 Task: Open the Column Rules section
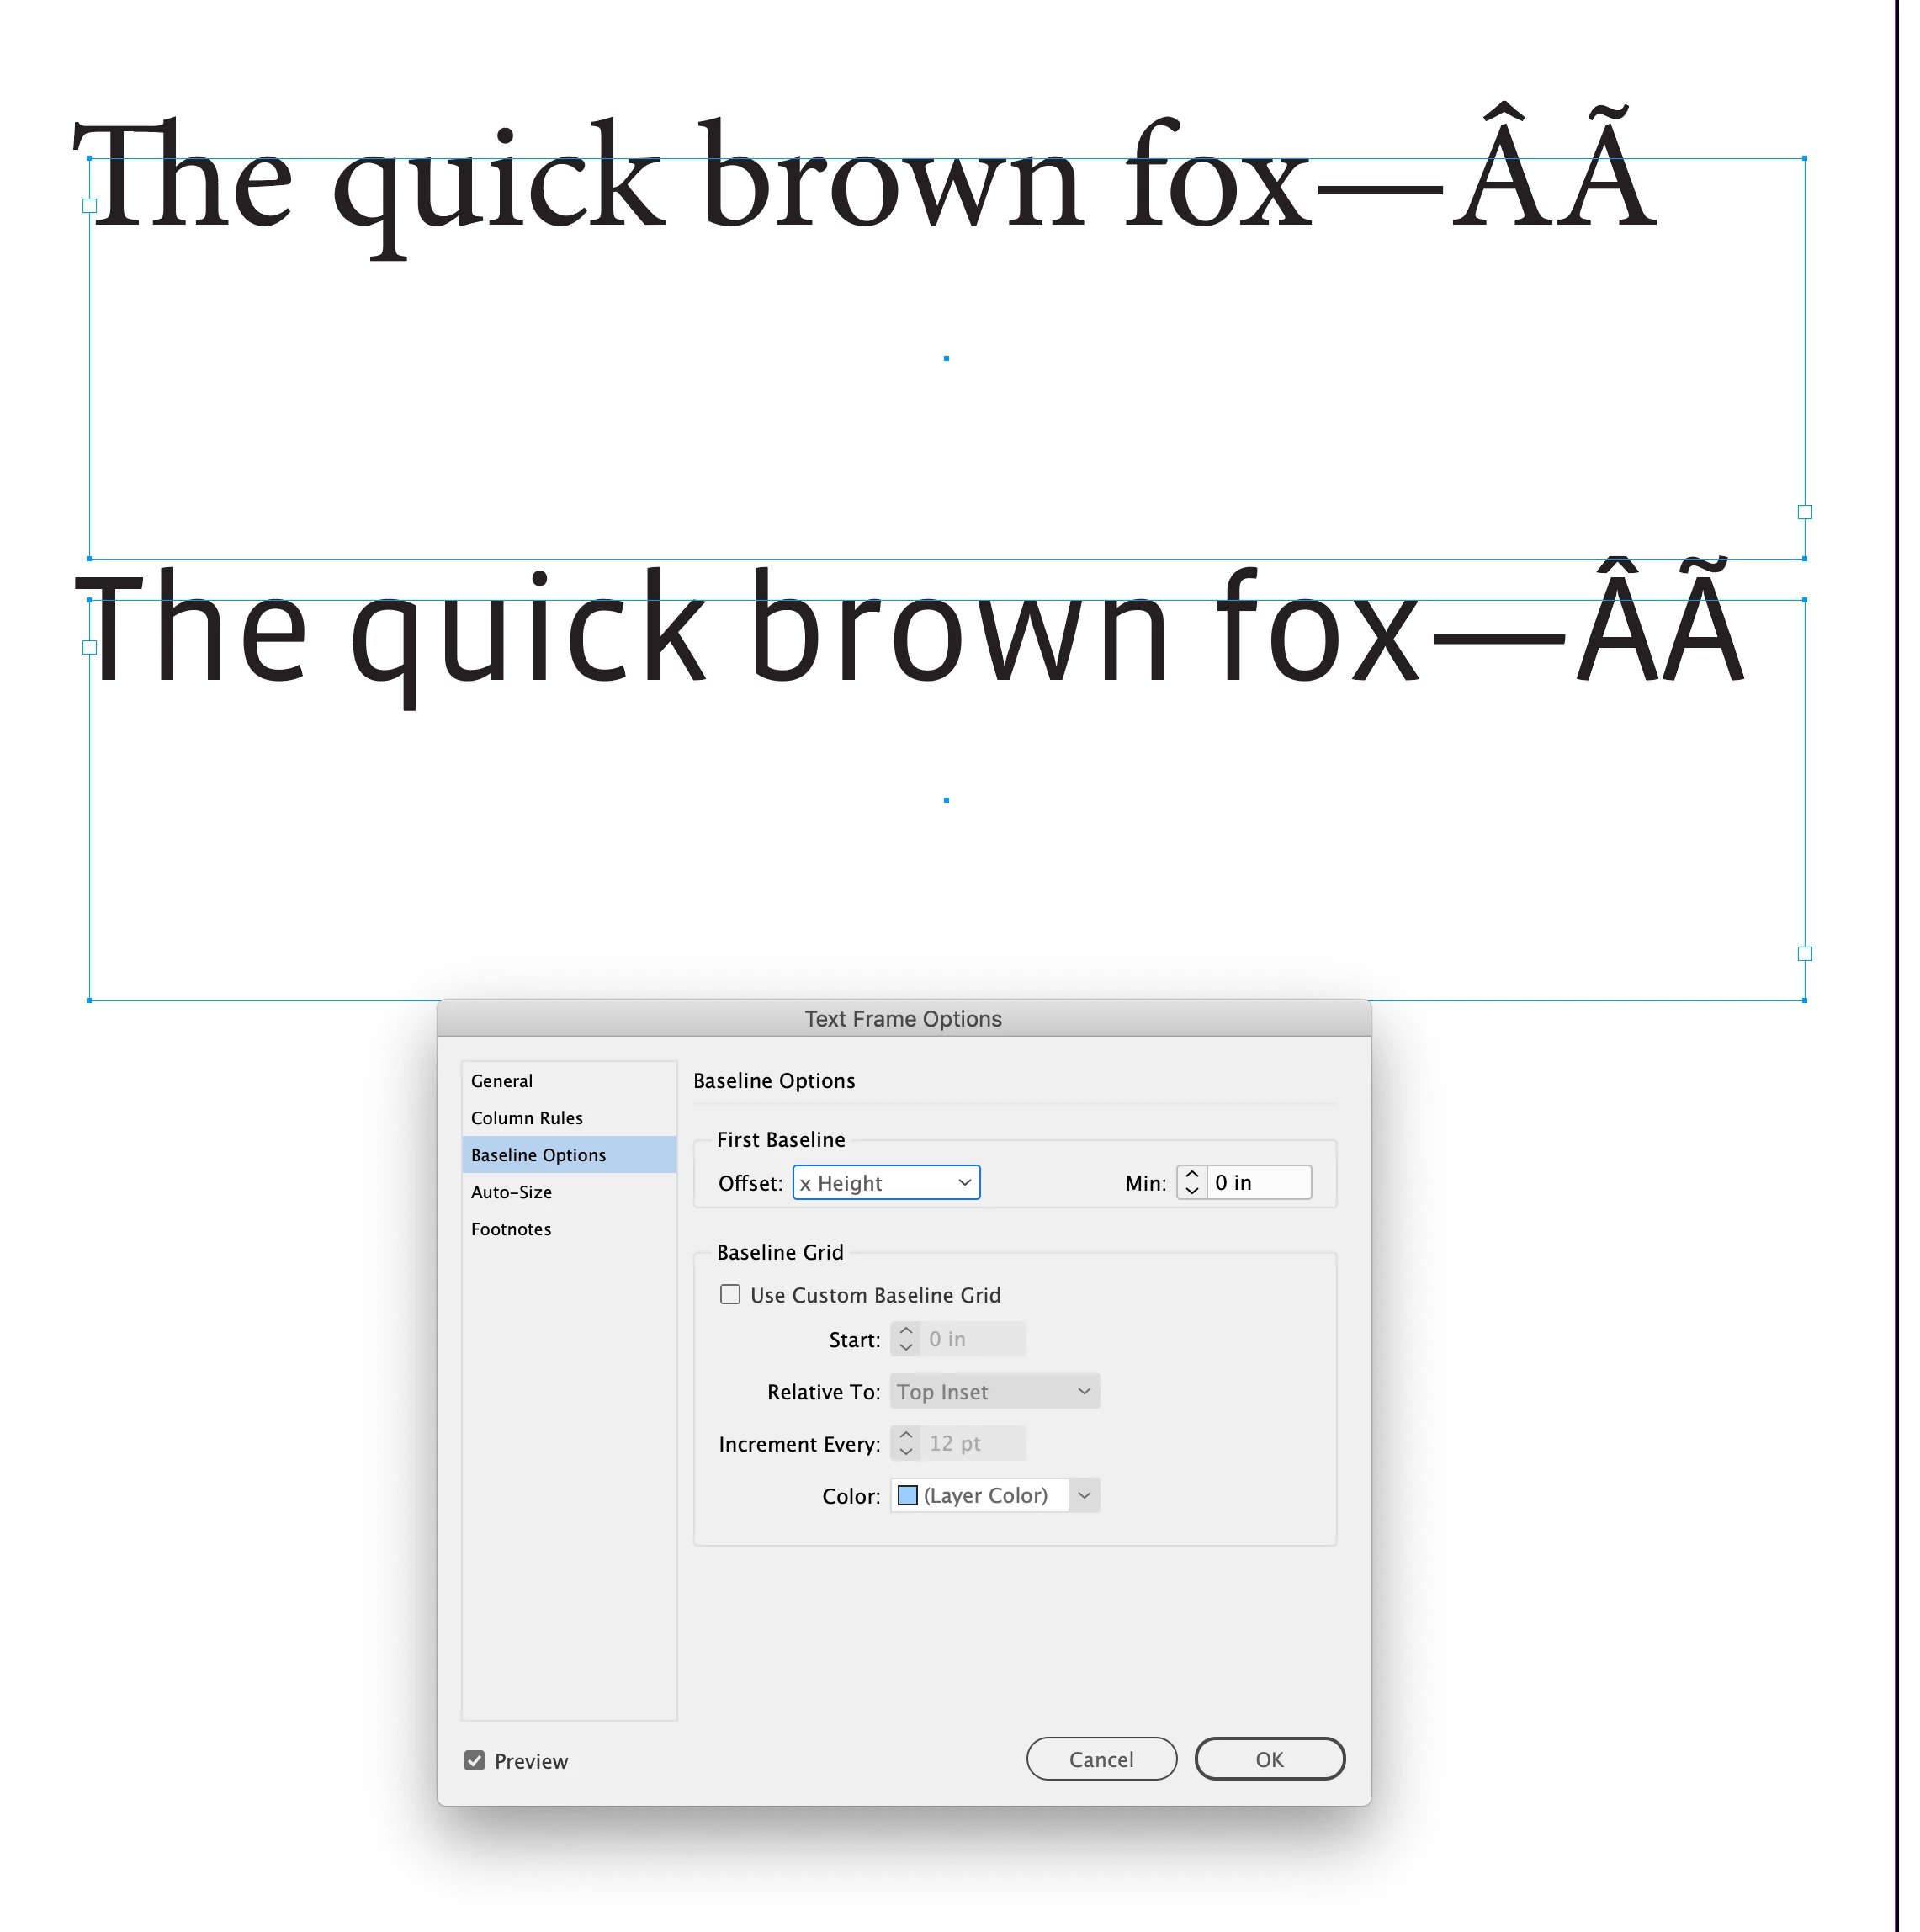(x=526, y=1118)
